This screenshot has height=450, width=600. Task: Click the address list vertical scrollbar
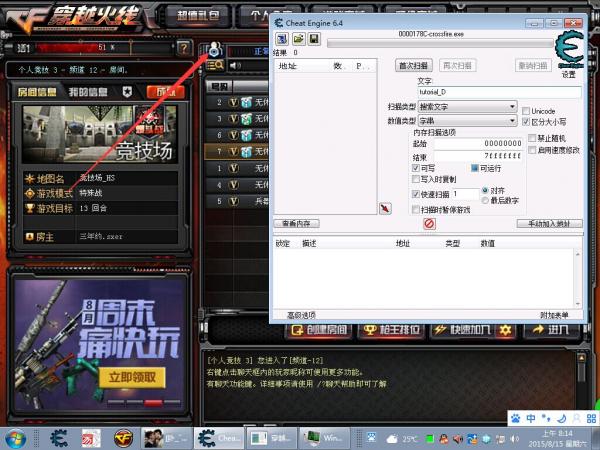tap(577, 279)
